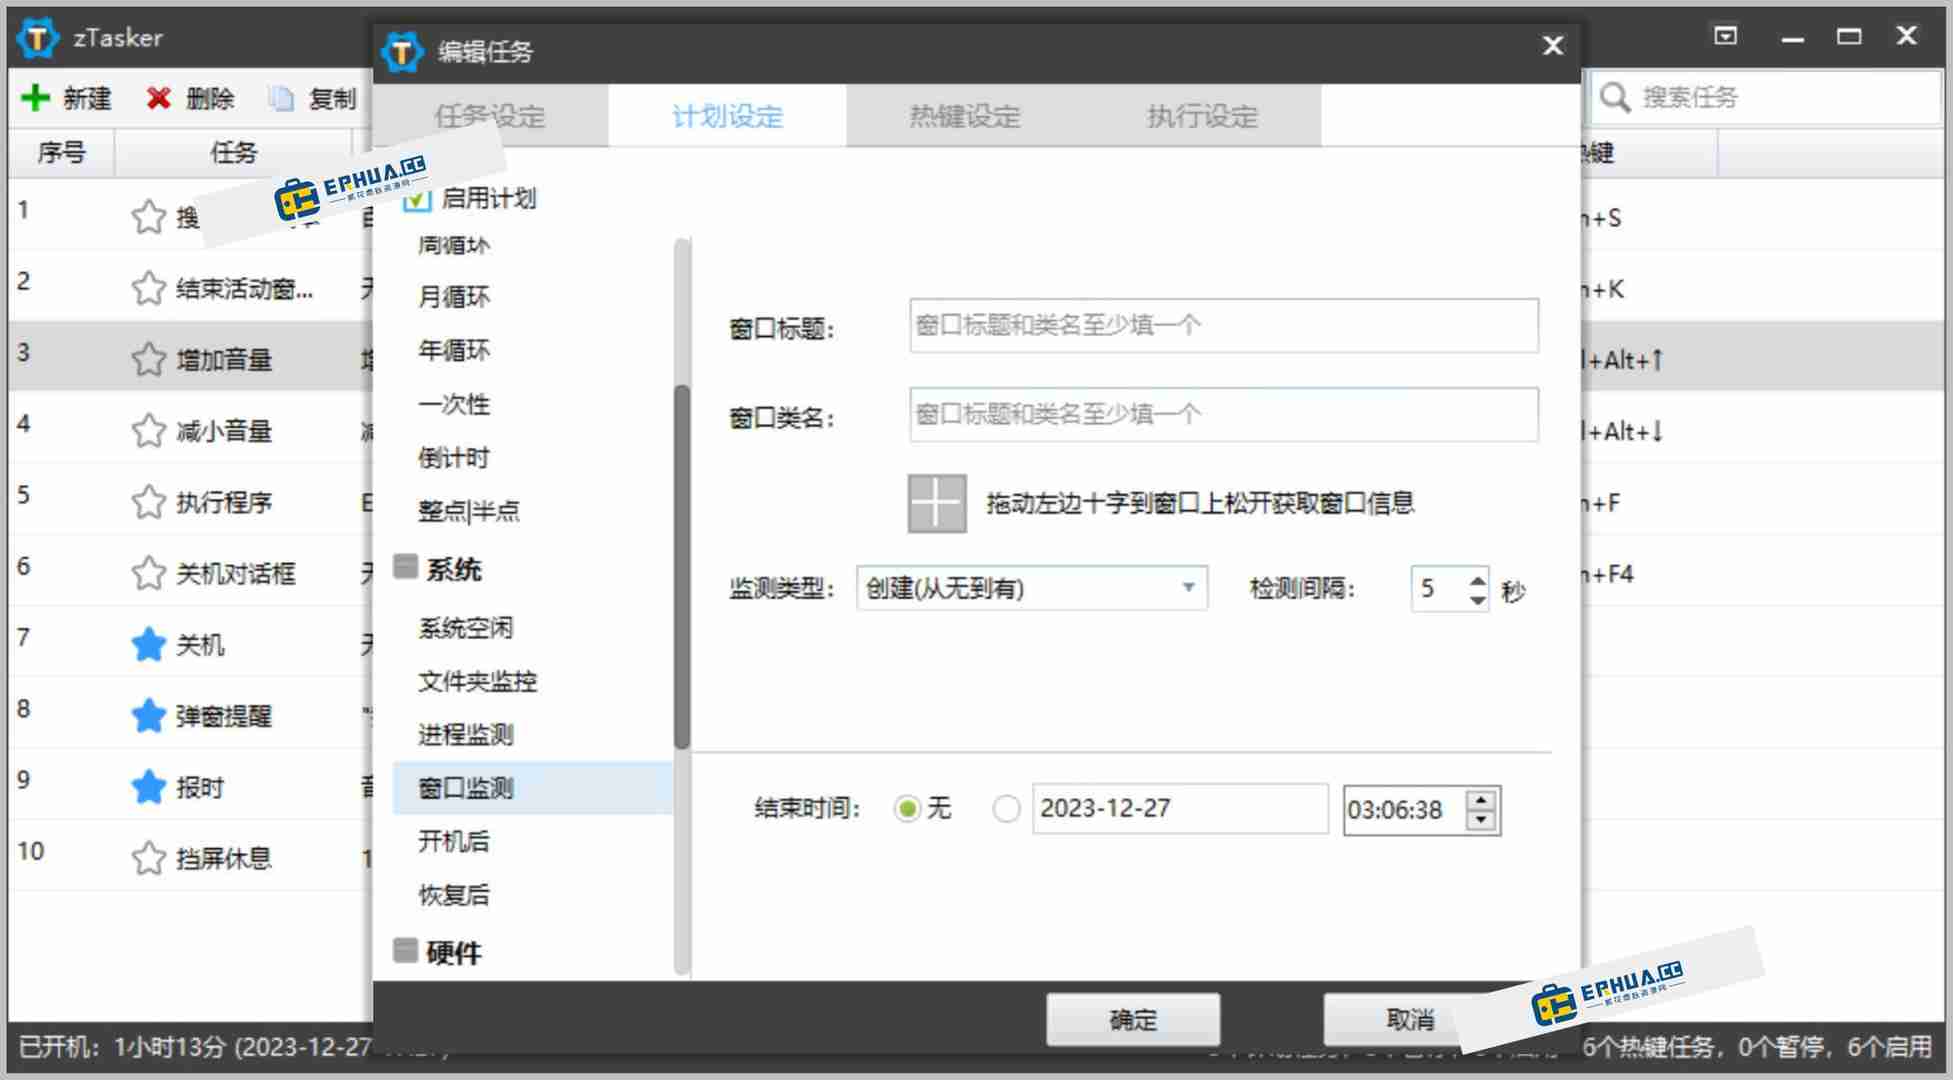Collapse the 系统 category in the sidebar
Image resolution: width=1953 pixels, height=1080 pixels.
click(x=406, y=567)
